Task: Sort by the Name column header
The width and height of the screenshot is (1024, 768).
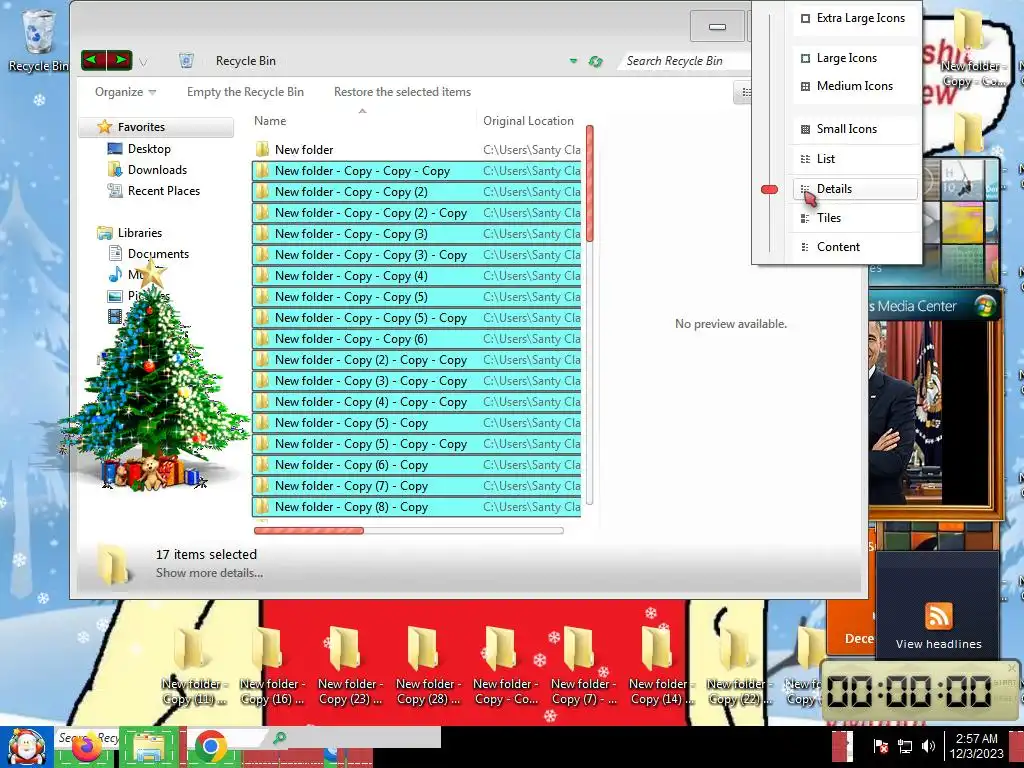Action: [270, 121]
